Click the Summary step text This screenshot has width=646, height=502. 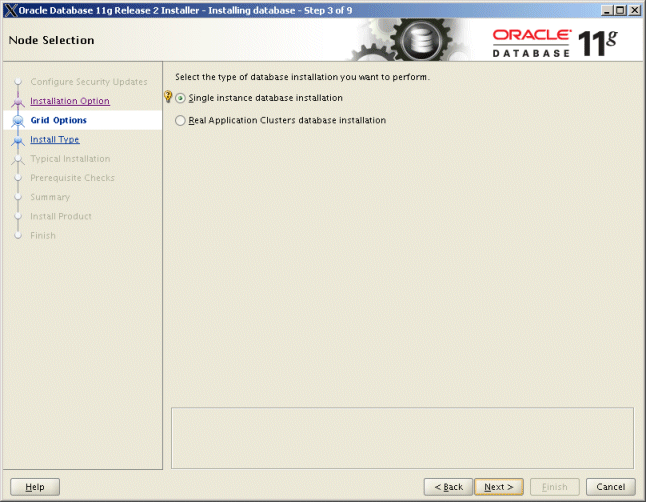point(50,197)
